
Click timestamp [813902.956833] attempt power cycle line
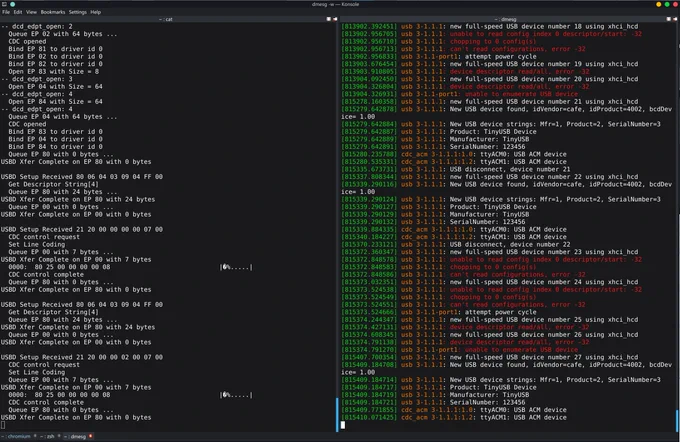[x=439, y=56]
